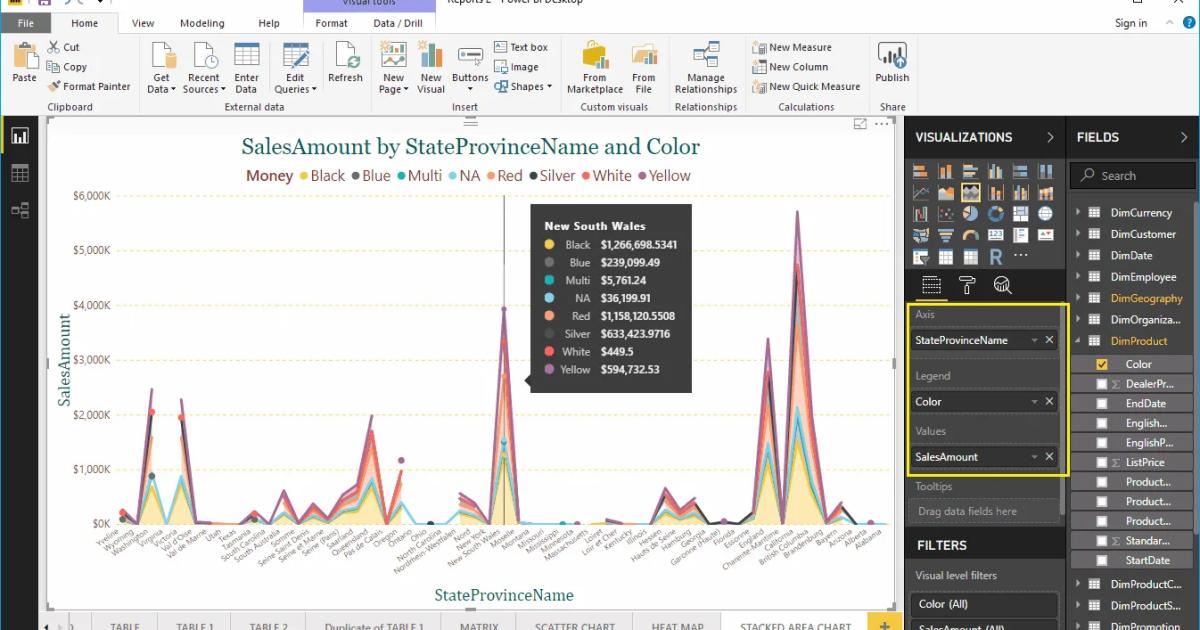Select the matrix visualization icon
The image size is (1200, 630).
pos(971,255)
